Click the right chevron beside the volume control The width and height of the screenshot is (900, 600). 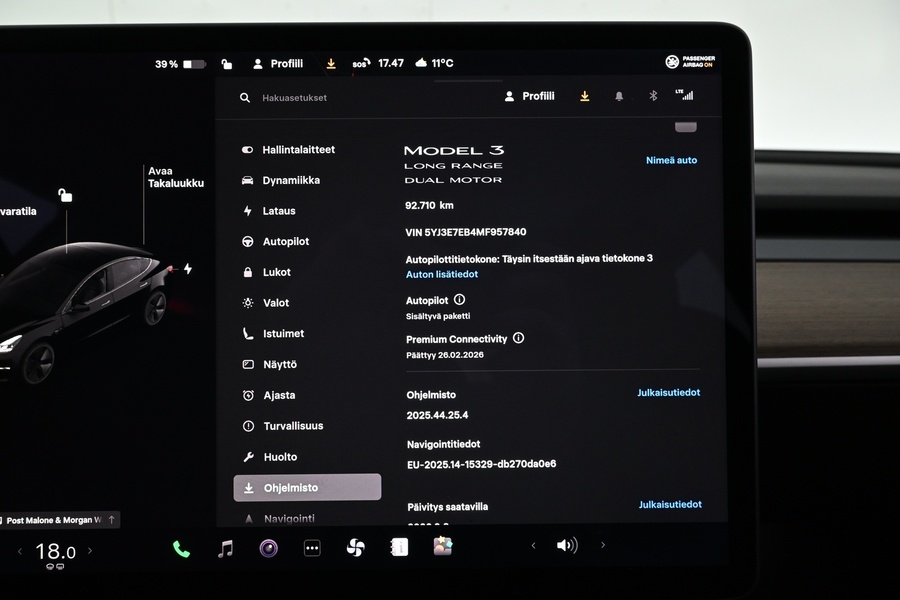603,546
